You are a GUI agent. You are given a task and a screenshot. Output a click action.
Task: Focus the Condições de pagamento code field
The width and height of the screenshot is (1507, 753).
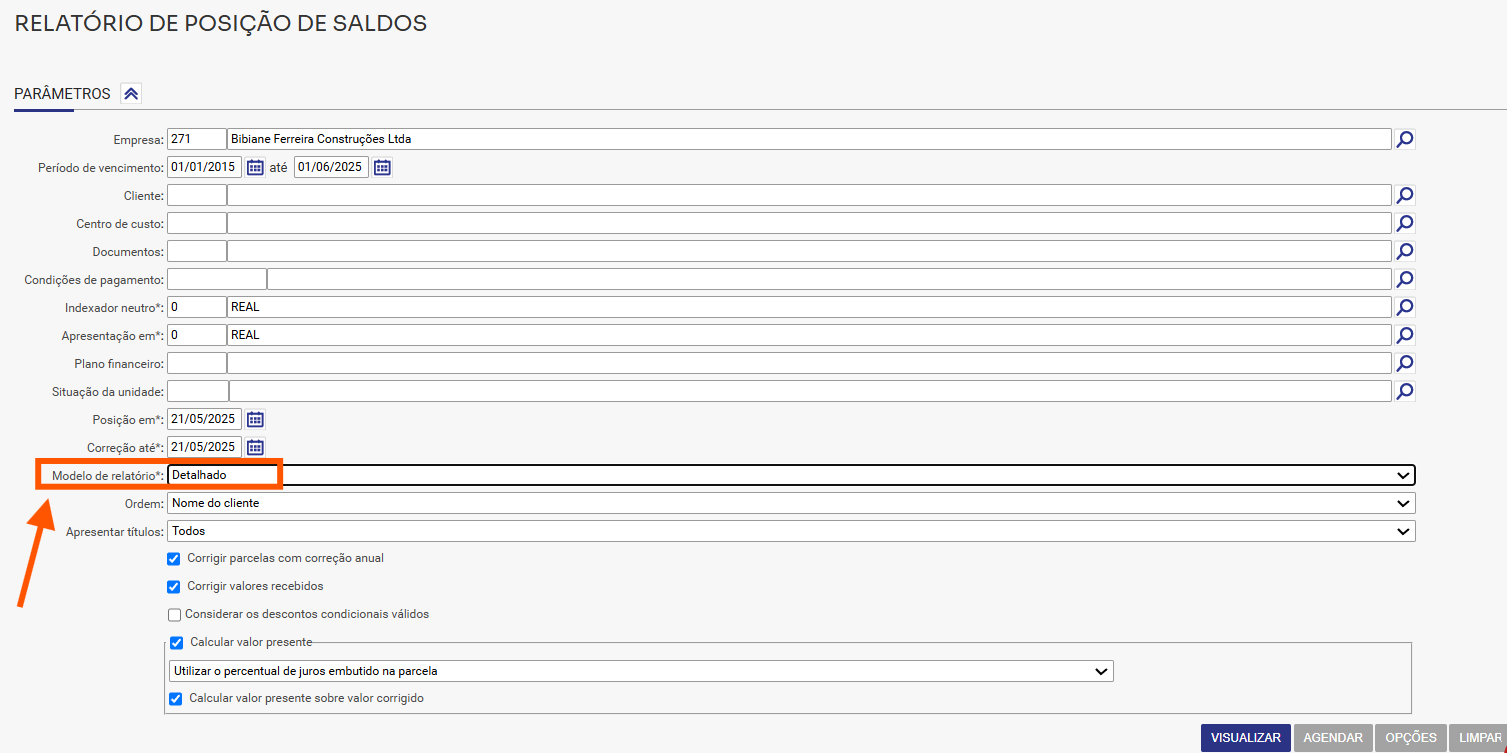tap(217, 279)
